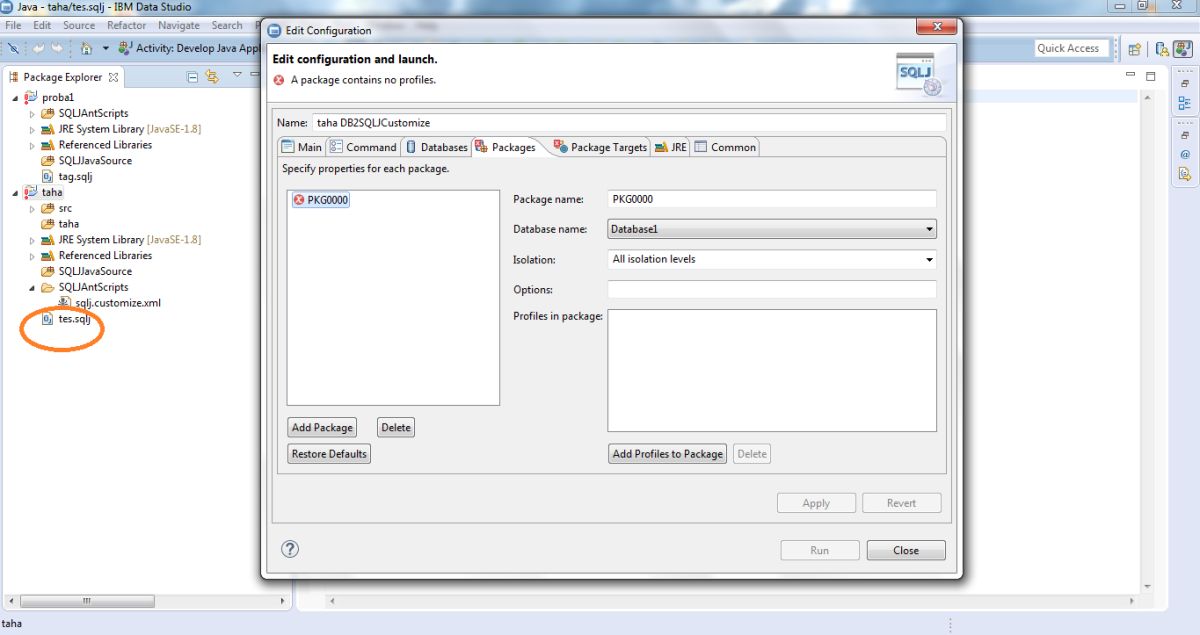Viewport: 1200px width, 635px height.
Task: Open Package Explorer view menu triangle
Action: click(x=237, y=75)
